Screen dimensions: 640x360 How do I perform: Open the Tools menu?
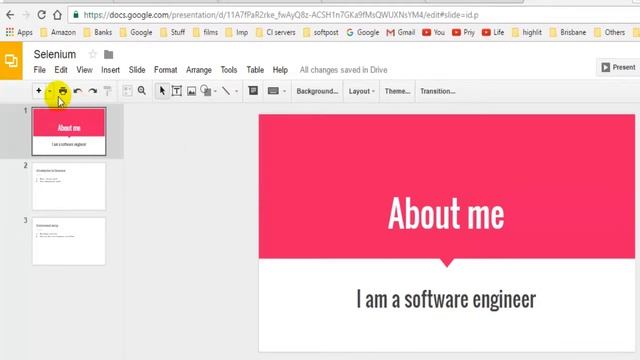click(229, 70)
